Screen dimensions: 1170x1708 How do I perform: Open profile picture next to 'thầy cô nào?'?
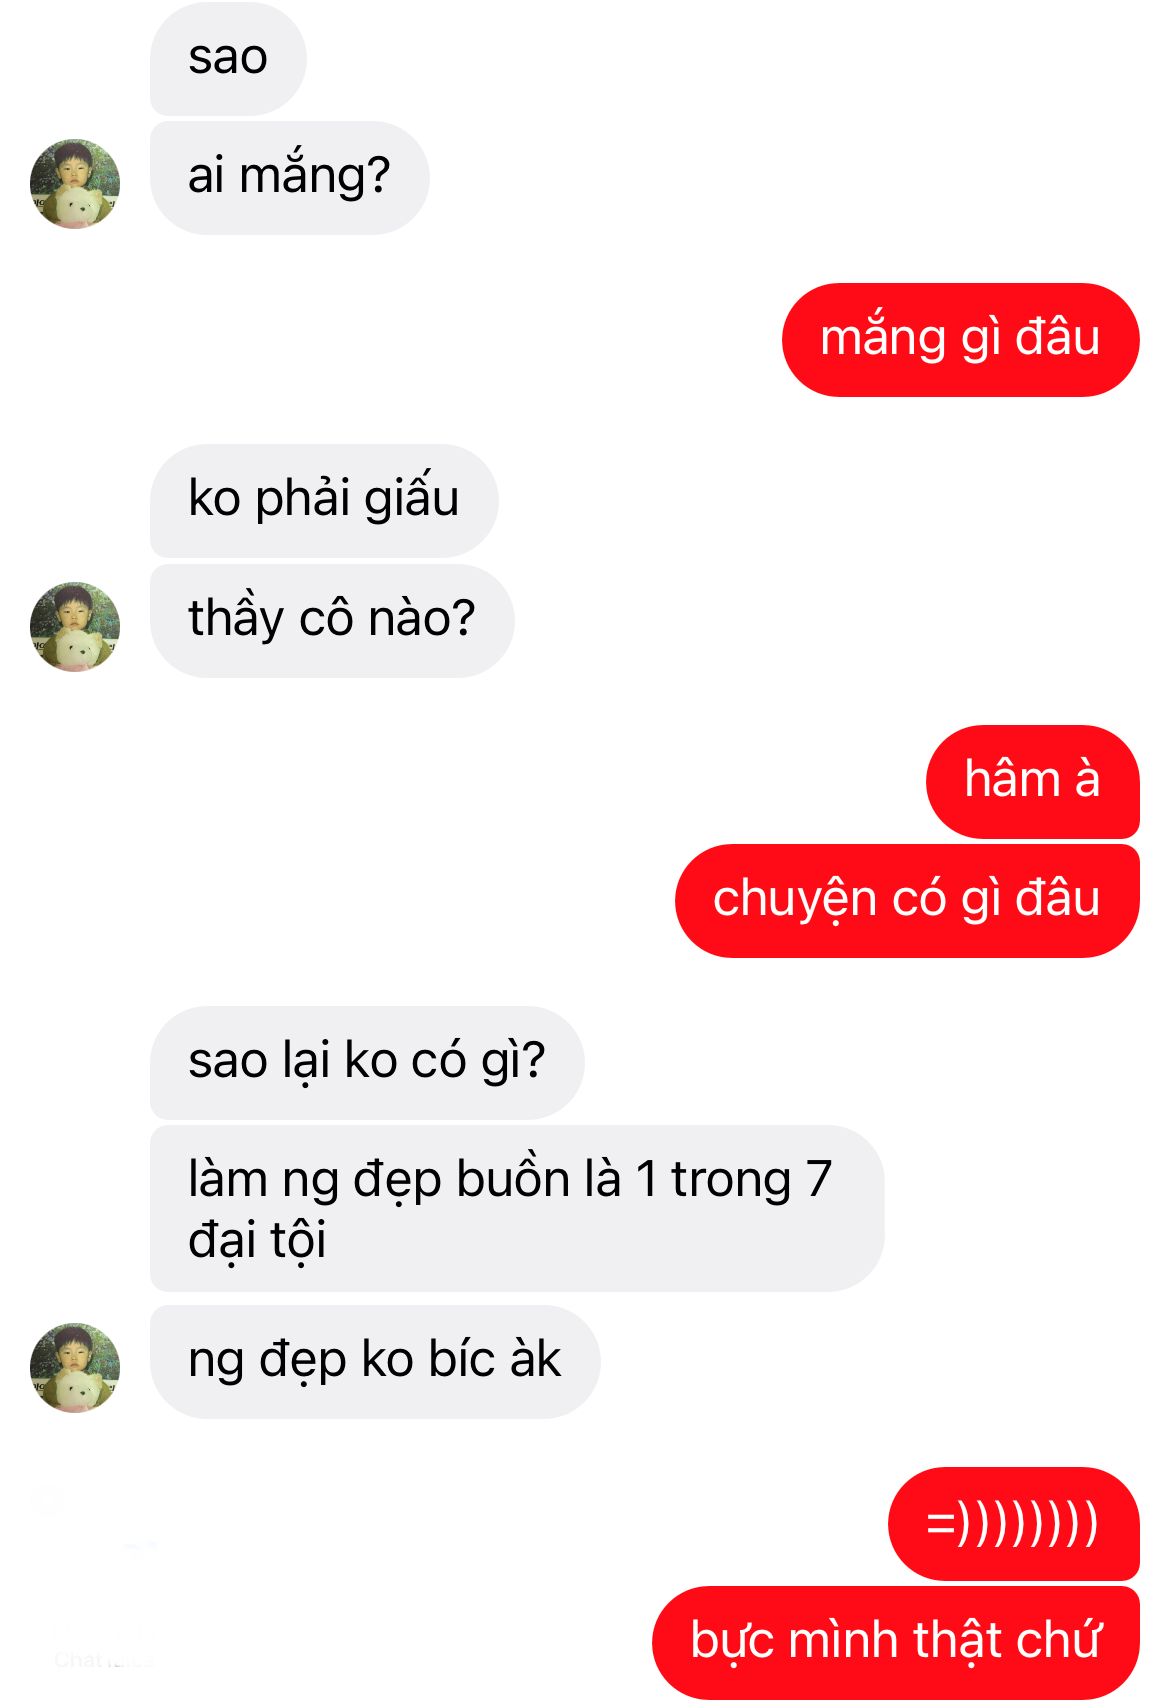tap(75, 627)
